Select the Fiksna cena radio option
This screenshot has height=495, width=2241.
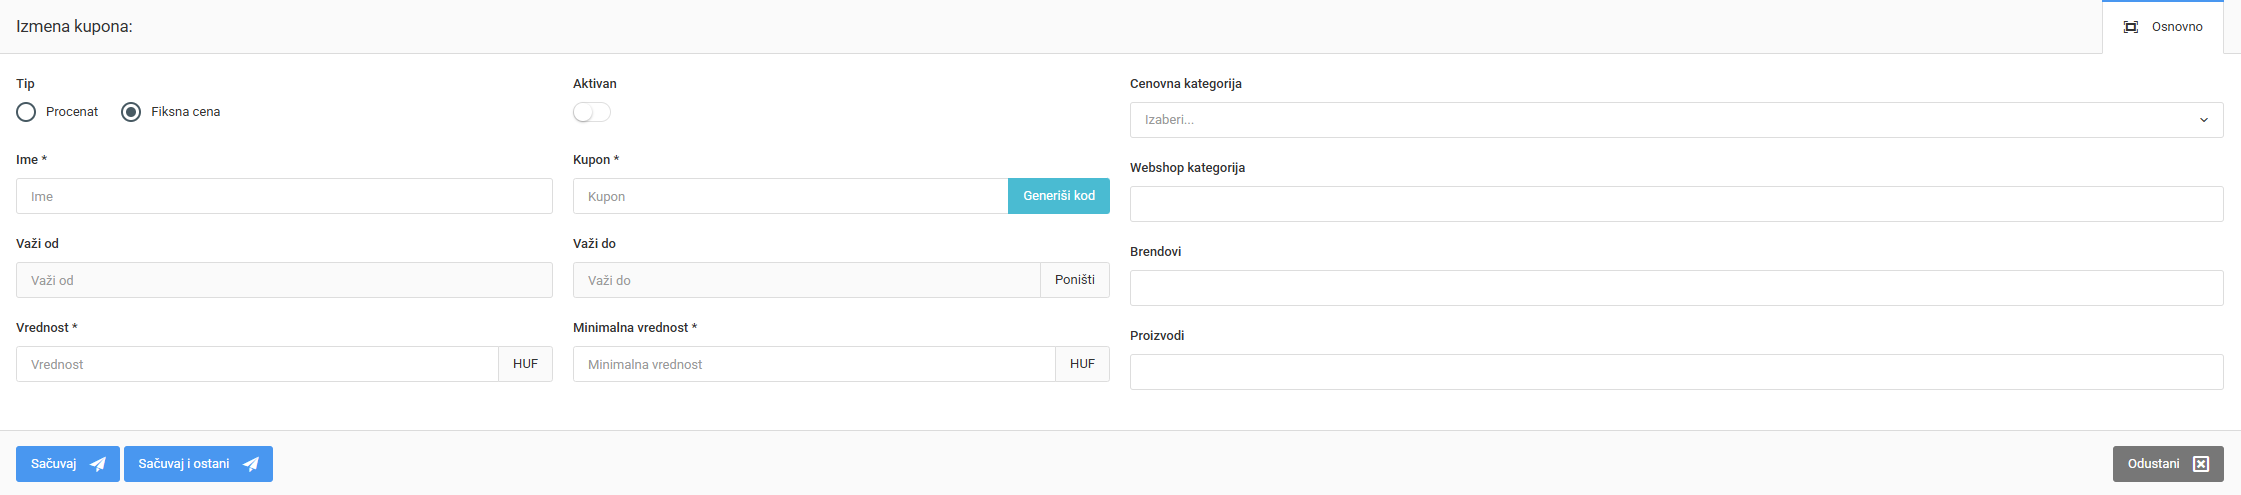pyautogui.click(x=131, y=112)
